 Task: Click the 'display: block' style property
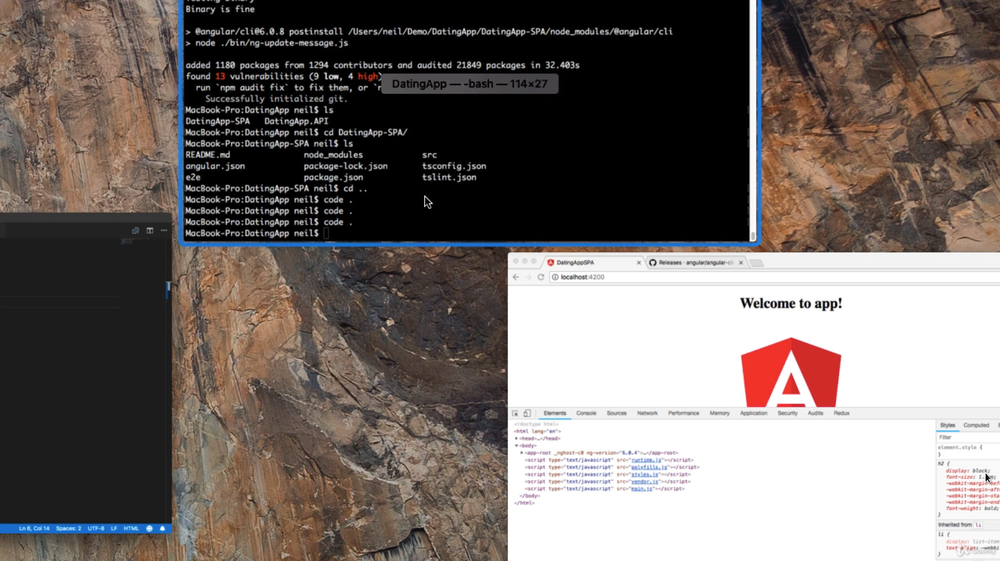click(x=968, y=470)
